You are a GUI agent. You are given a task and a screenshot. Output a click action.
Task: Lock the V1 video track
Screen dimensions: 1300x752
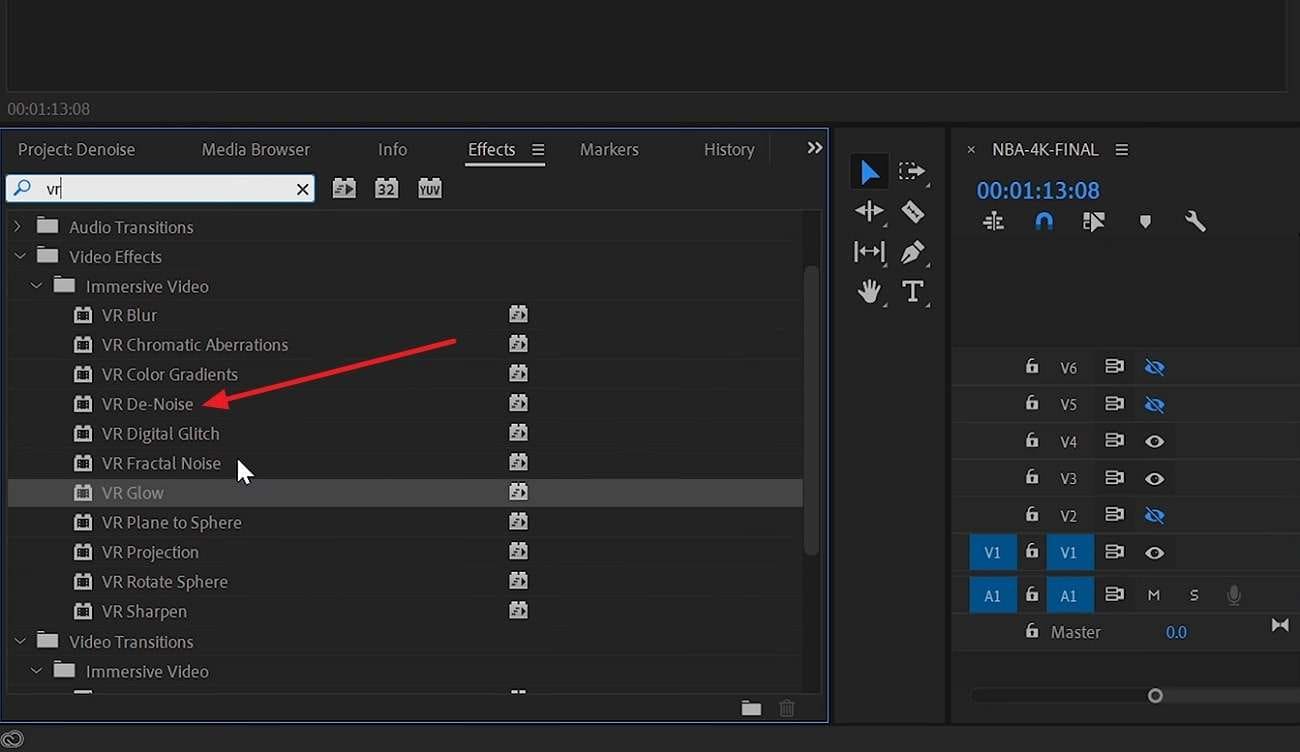1031,552
